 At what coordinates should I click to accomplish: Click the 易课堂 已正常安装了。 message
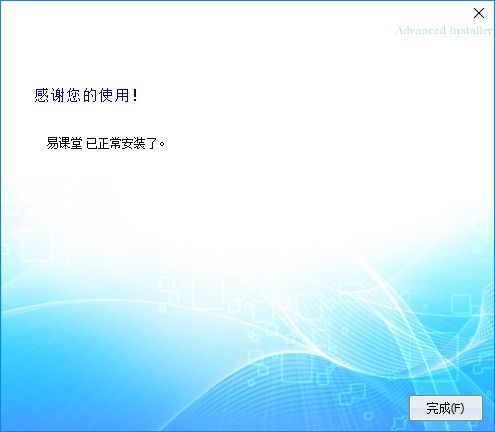tap(106, 143)
